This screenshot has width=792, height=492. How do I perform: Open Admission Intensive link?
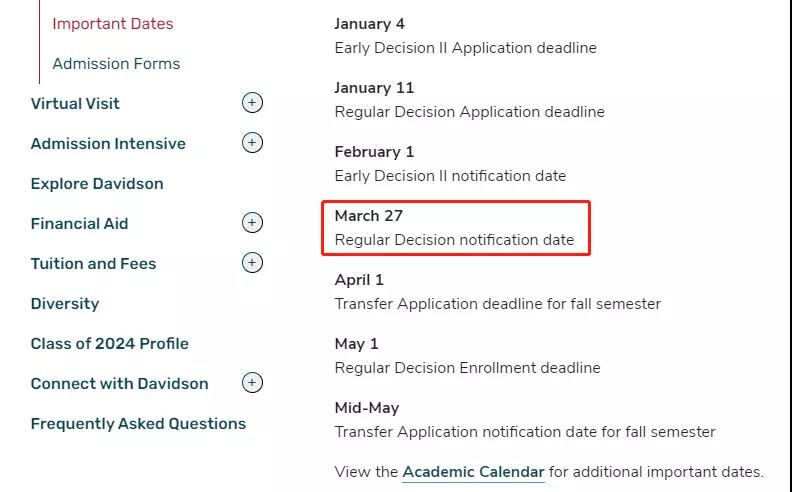pos(108,144)
